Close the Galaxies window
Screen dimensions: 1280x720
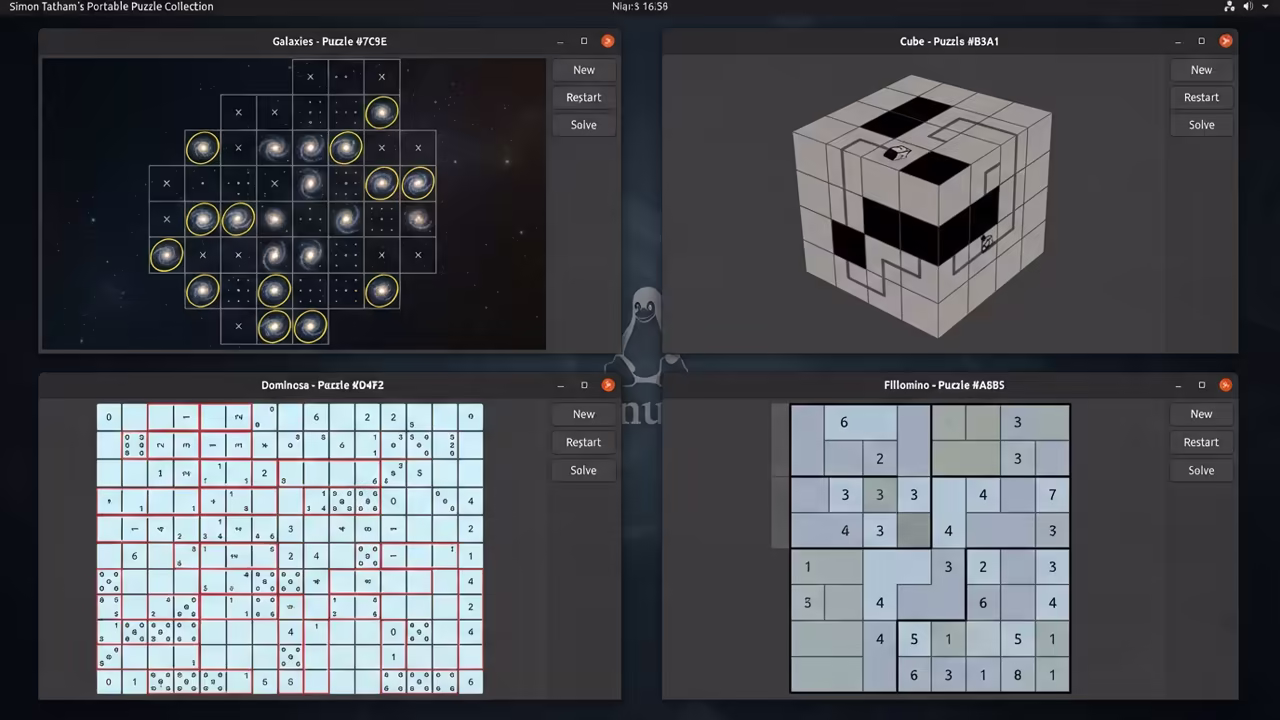coord(607,41)
